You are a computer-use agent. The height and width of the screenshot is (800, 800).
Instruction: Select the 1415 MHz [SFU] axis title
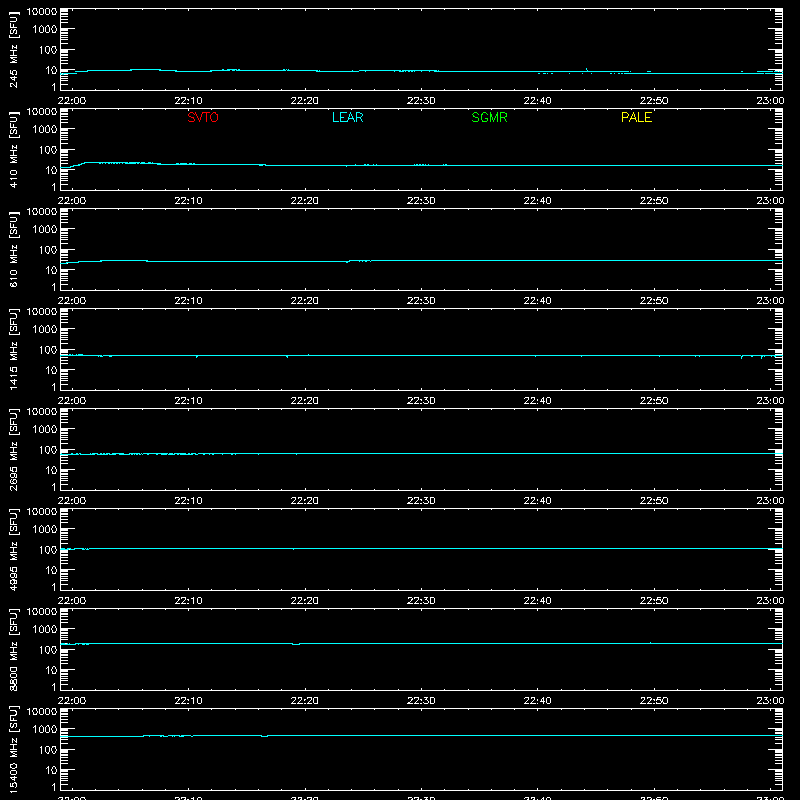coord(13,349)
